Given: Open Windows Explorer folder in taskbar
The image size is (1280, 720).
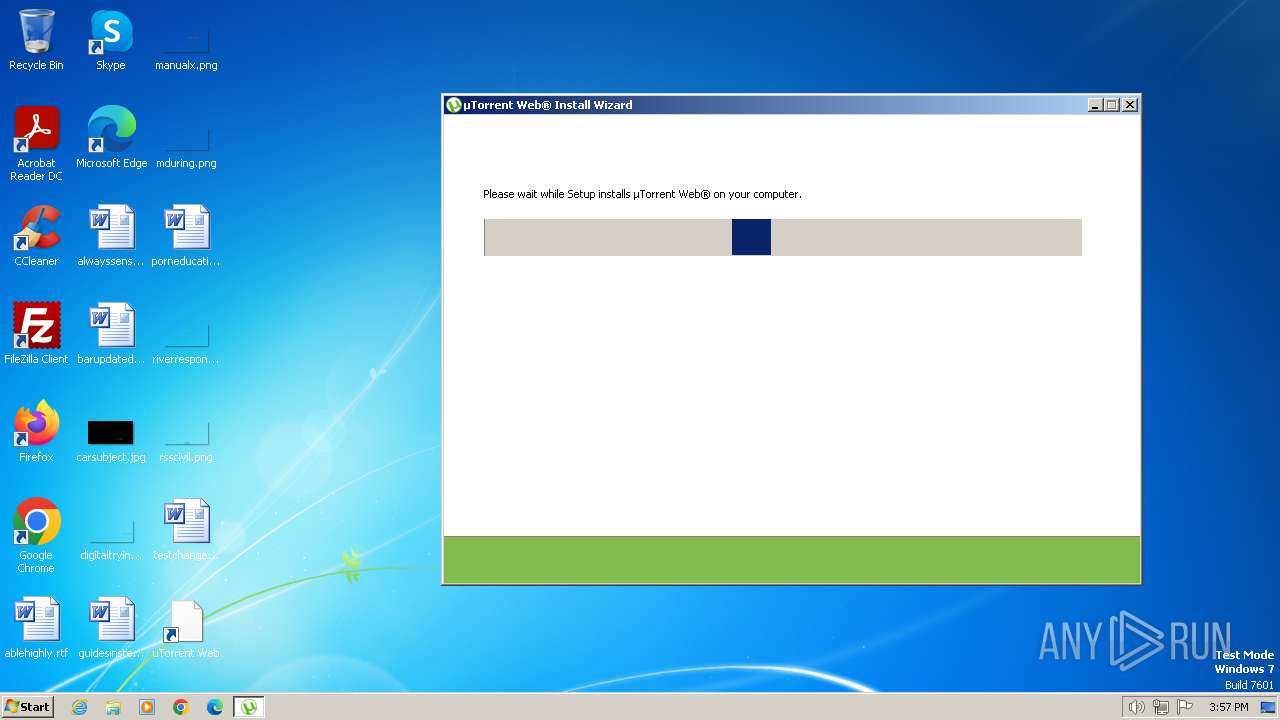Looking at the screenshot, I should point(113,707).
